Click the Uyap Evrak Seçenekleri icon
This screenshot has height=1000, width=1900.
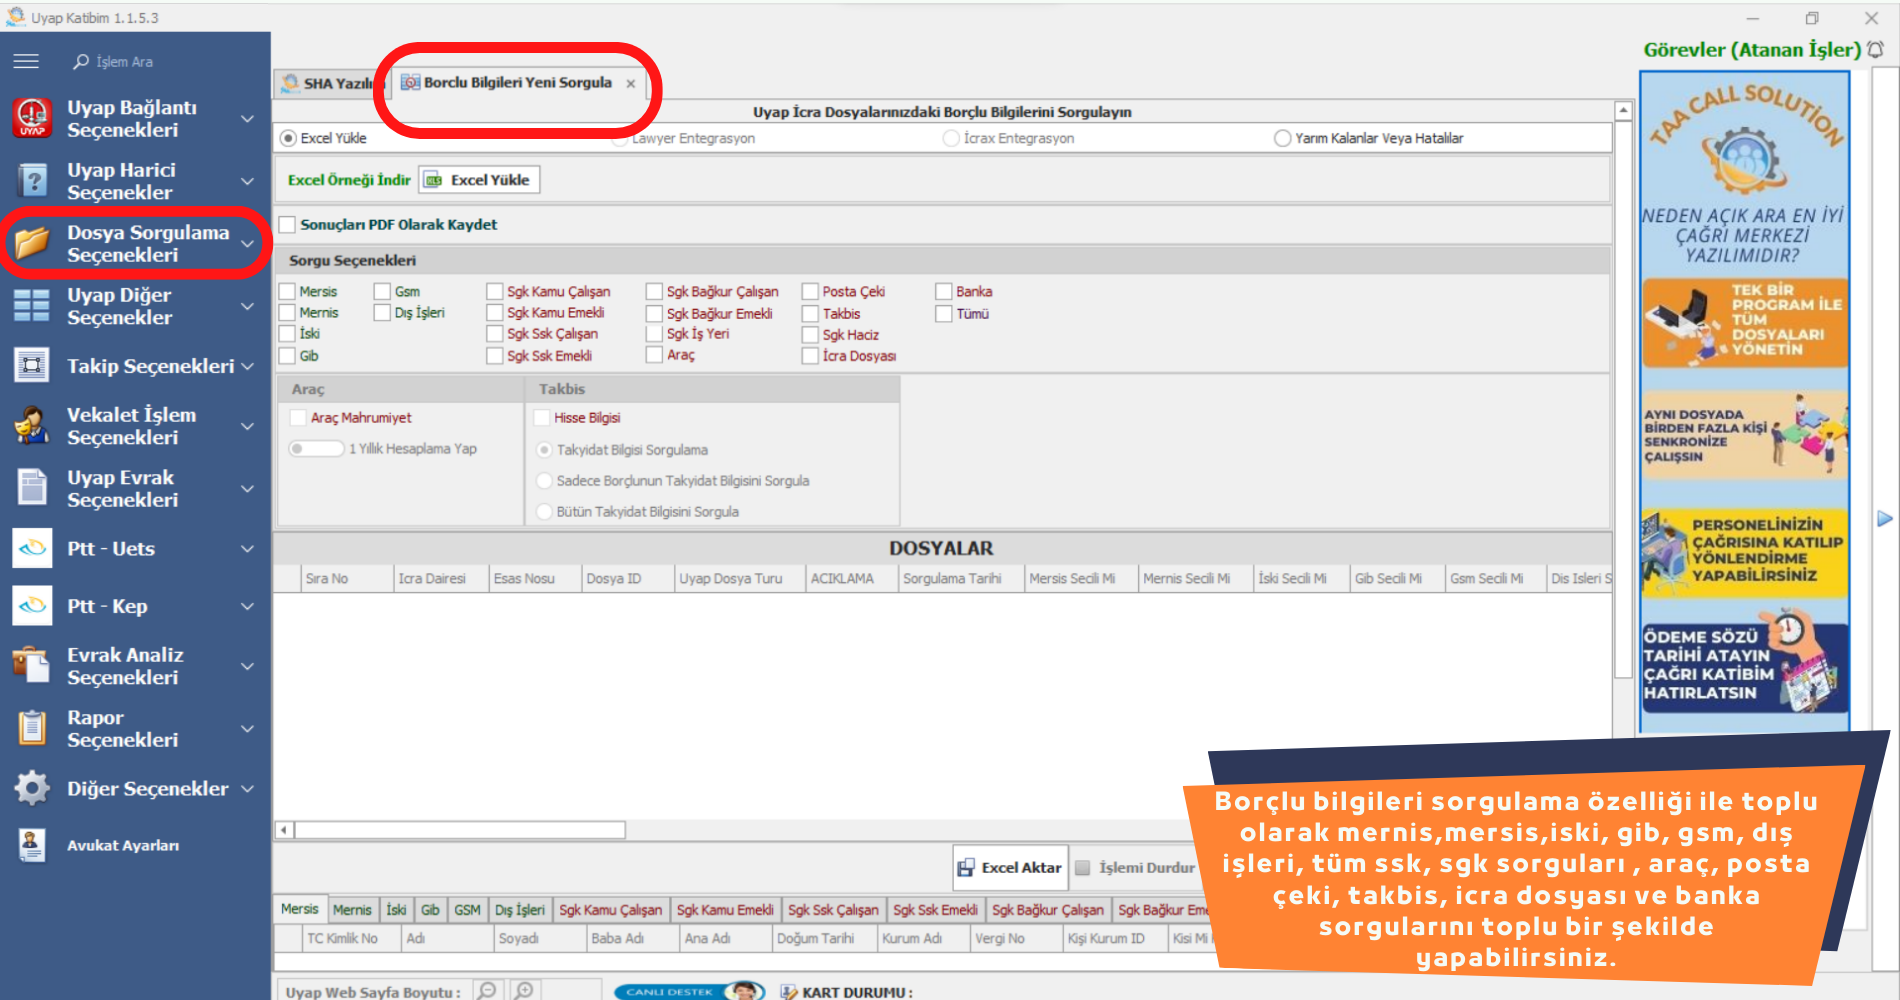click(x=32, y=488)
